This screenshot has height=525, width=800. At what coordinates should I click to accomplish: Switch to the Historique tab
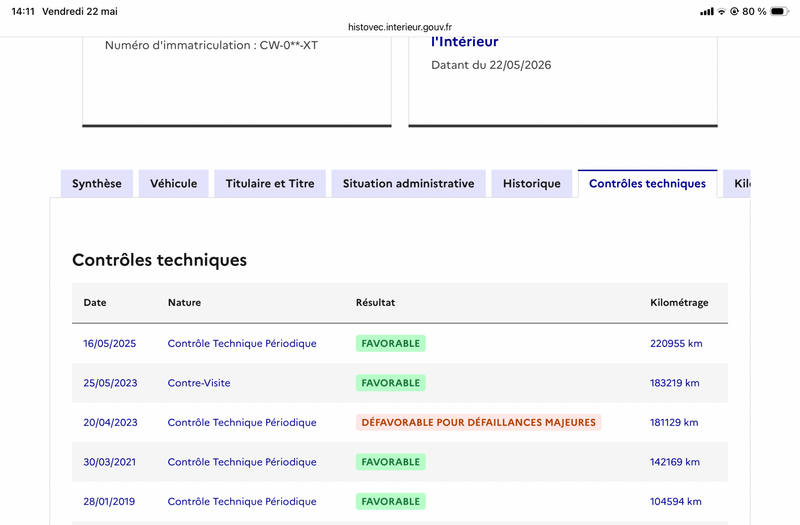(x=532, y=184)
